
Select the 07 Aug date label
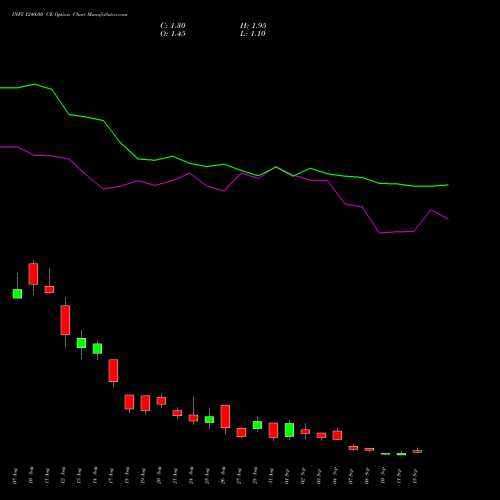pos(15,476)
